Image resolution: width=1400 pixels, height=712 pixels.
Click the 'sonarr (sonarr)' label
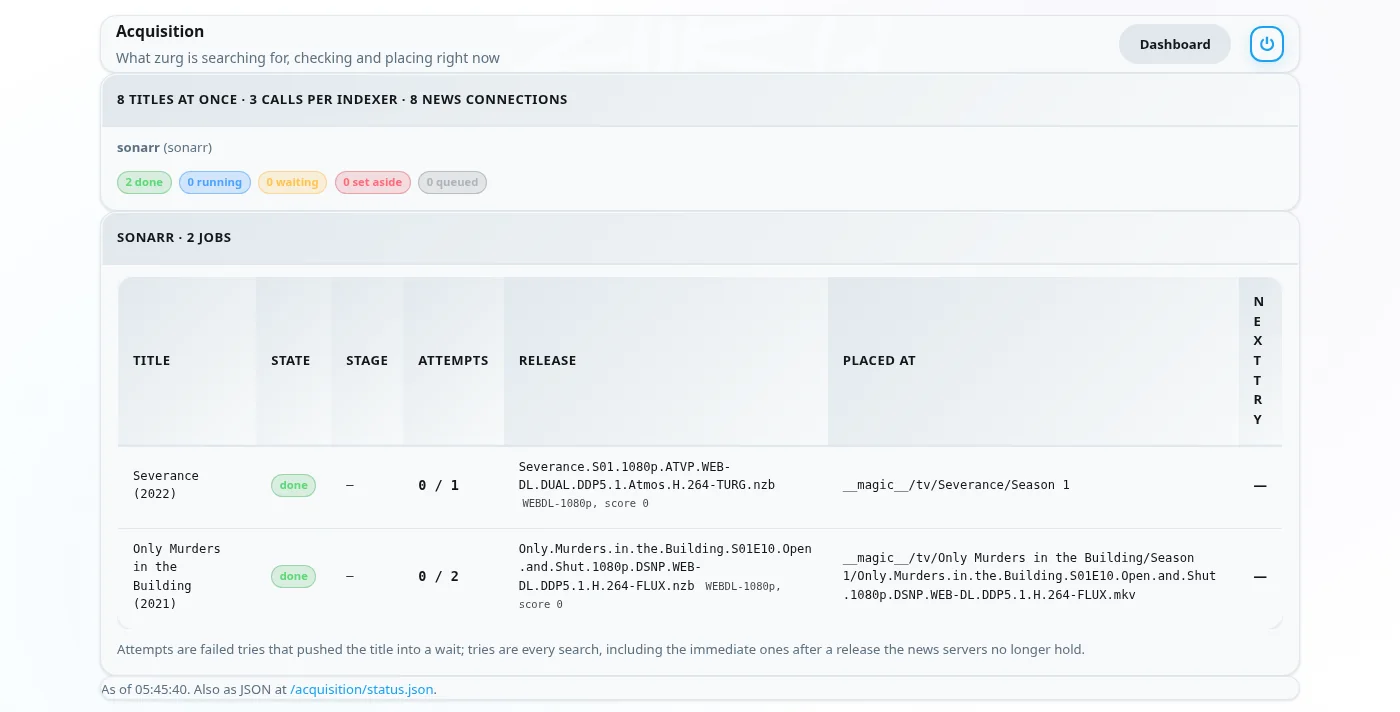(164, 148)
